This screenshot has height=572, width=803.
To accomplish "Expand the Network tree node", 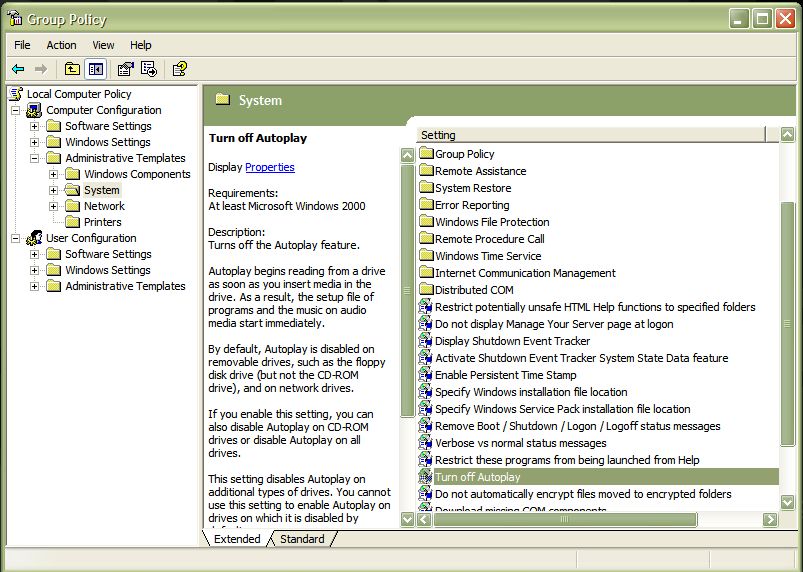I will click(53, 206).
